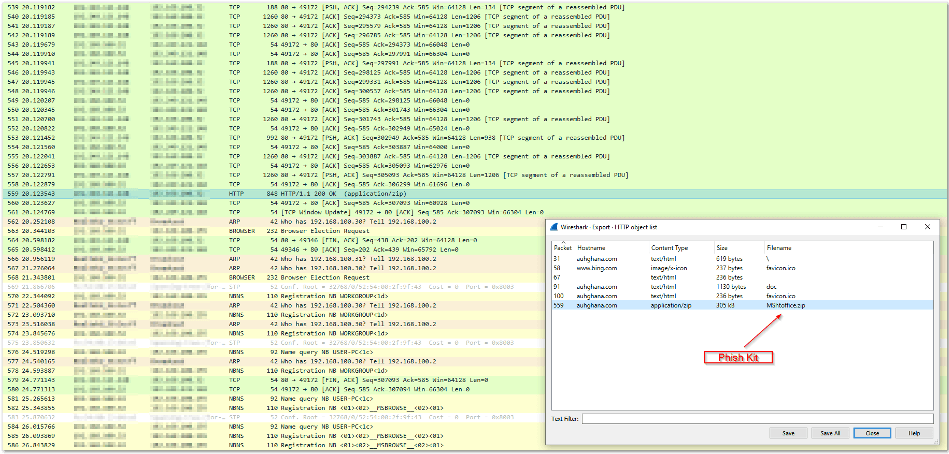
Task: Click the application/zip content type cell
Action: point(671,306)
